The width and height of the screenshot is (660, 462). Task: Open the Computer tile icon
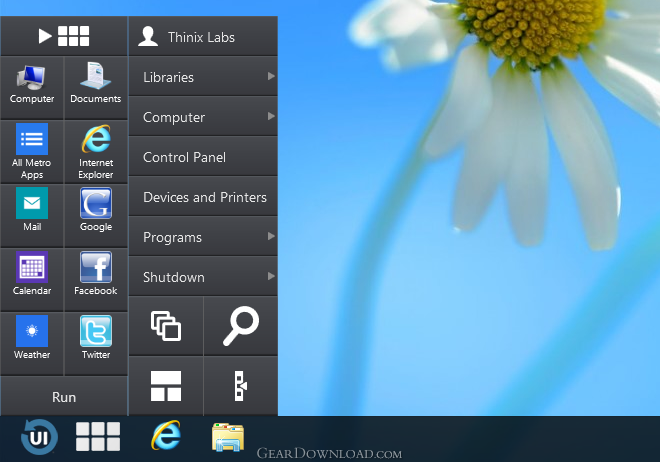[x=32, y=78]
